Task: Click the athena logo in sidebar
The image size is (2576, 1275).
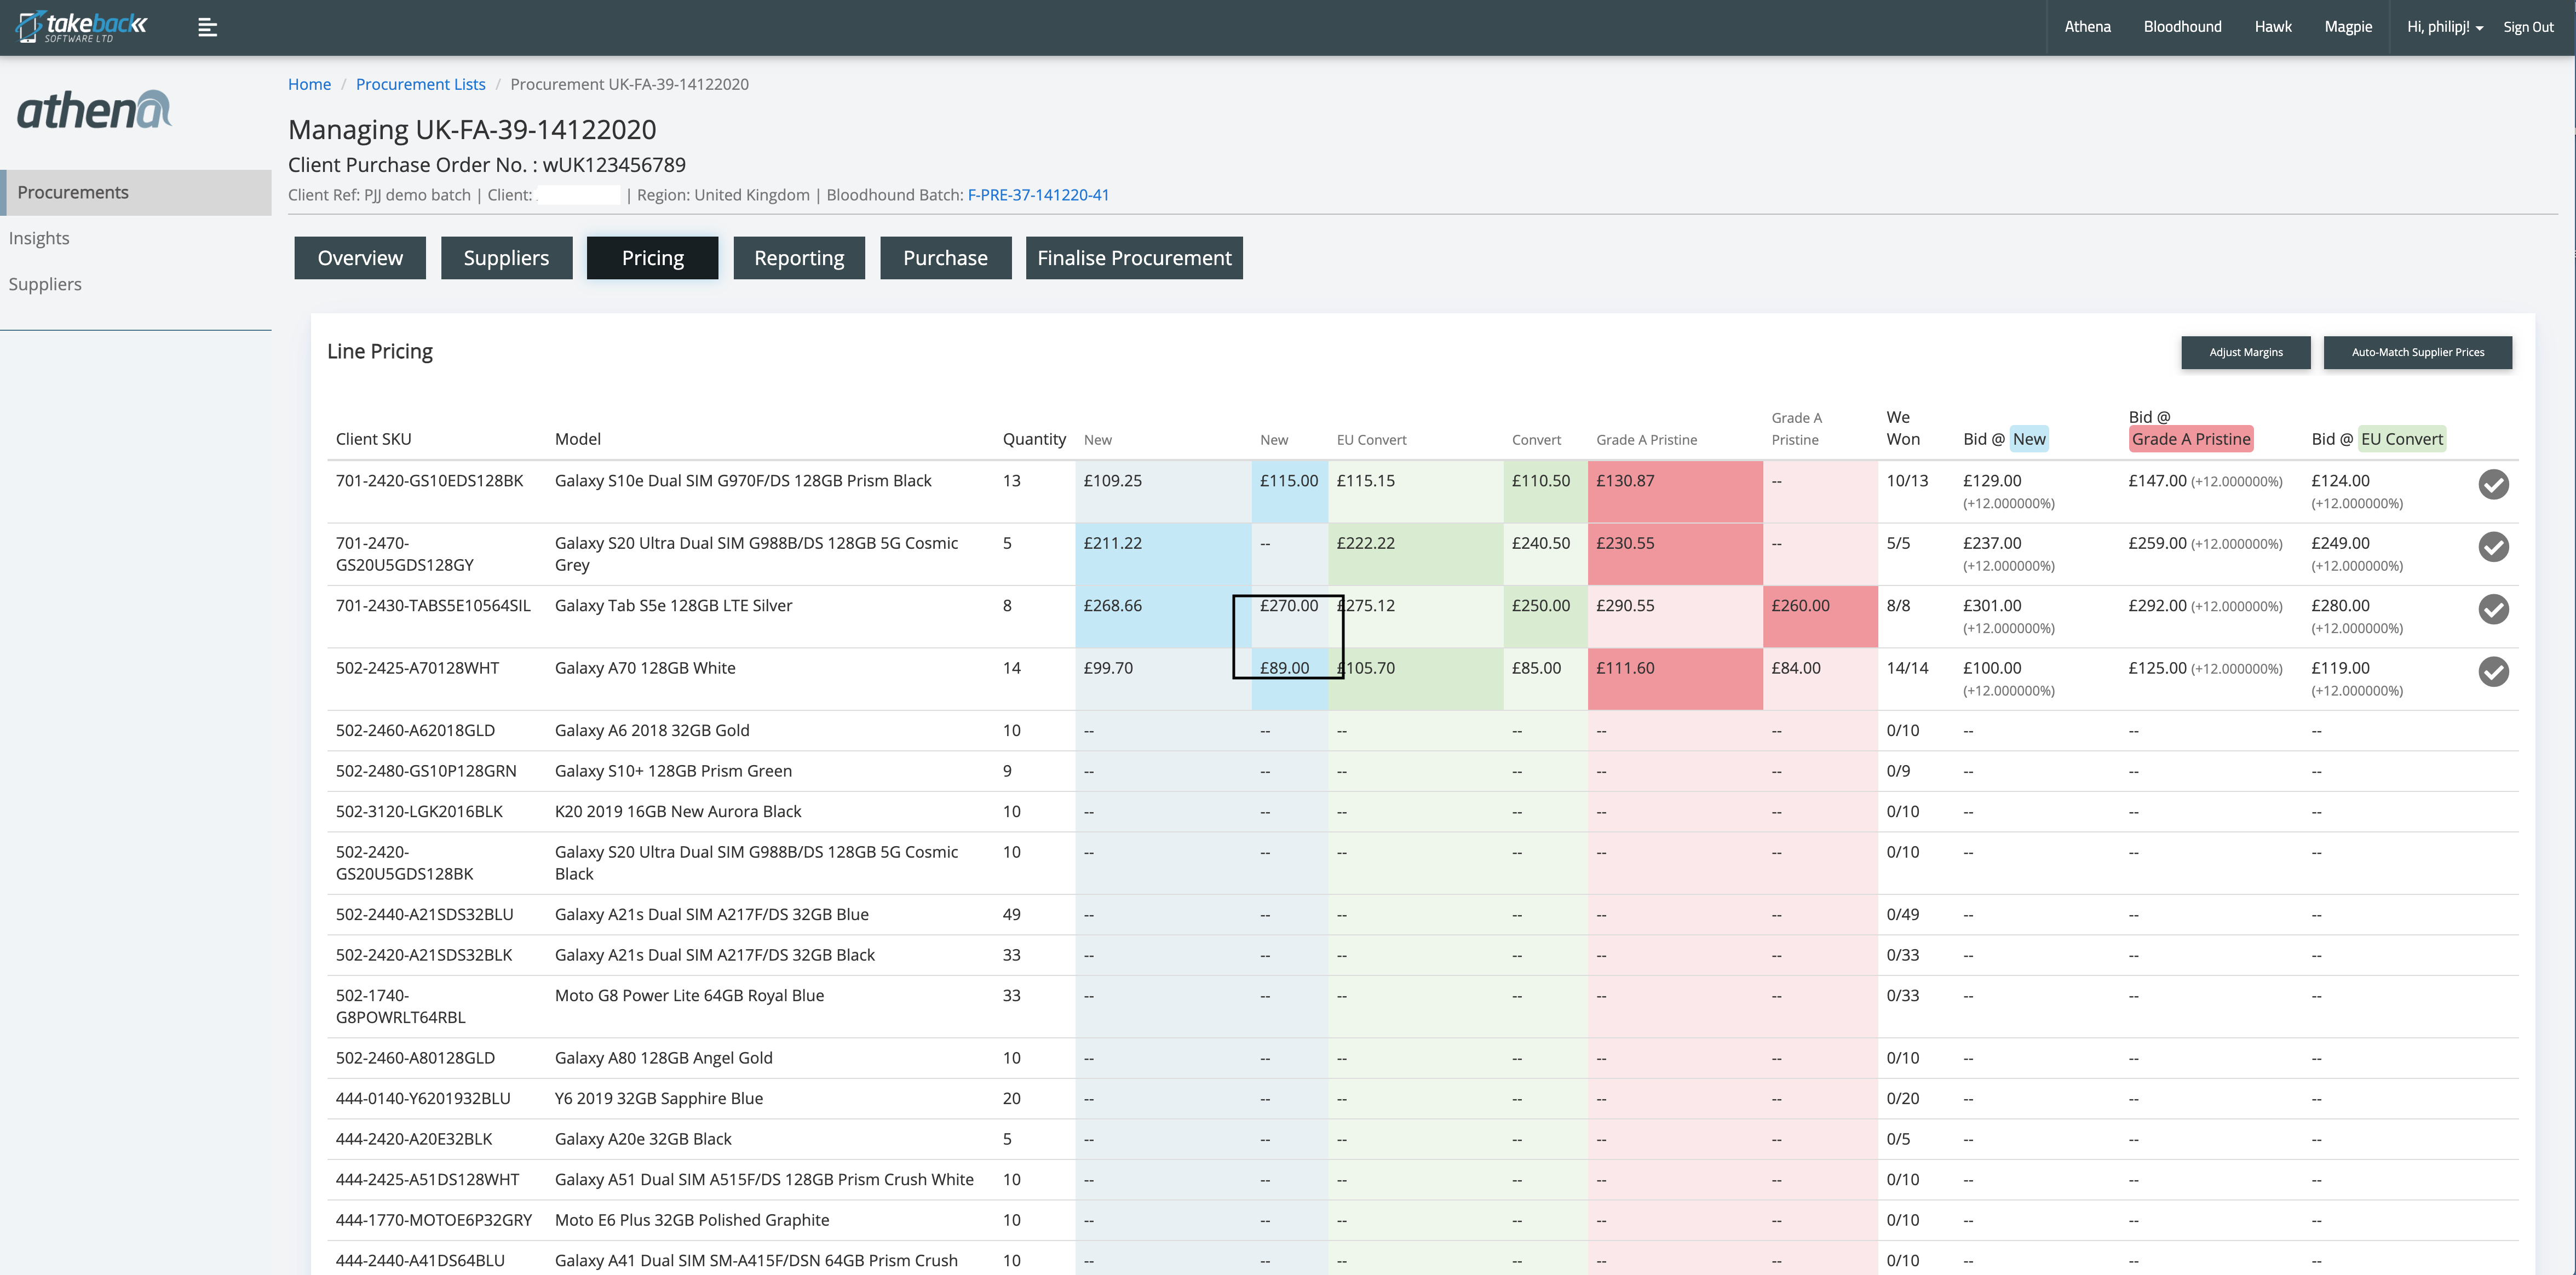Action: click(94, 110)
